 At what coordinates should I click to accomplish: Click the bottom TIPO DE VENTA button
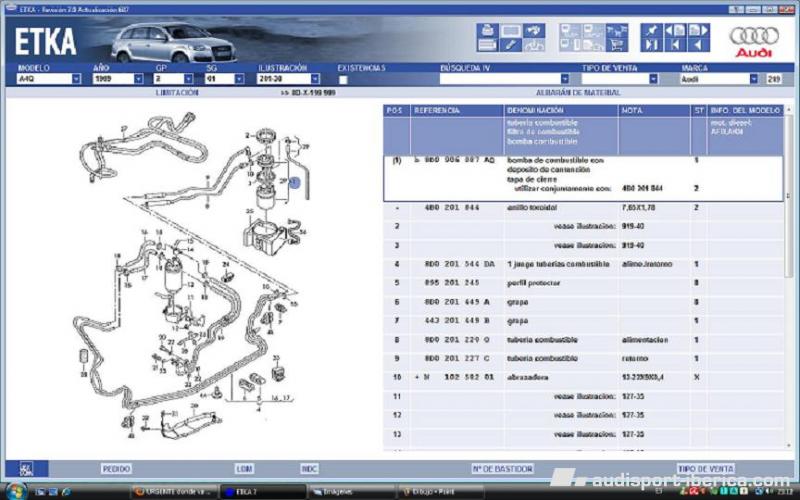pos(706,469)
